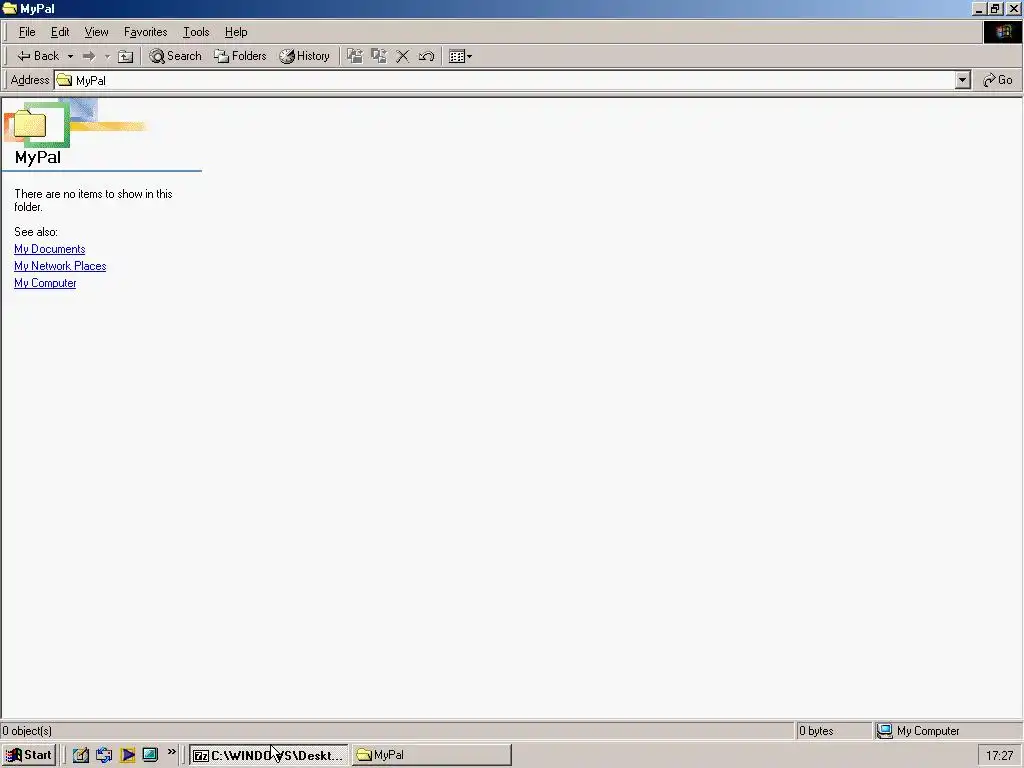Click the My Computer status bar zone
This screenshot has height=768, width=1024.
click(x=948, y=731)
